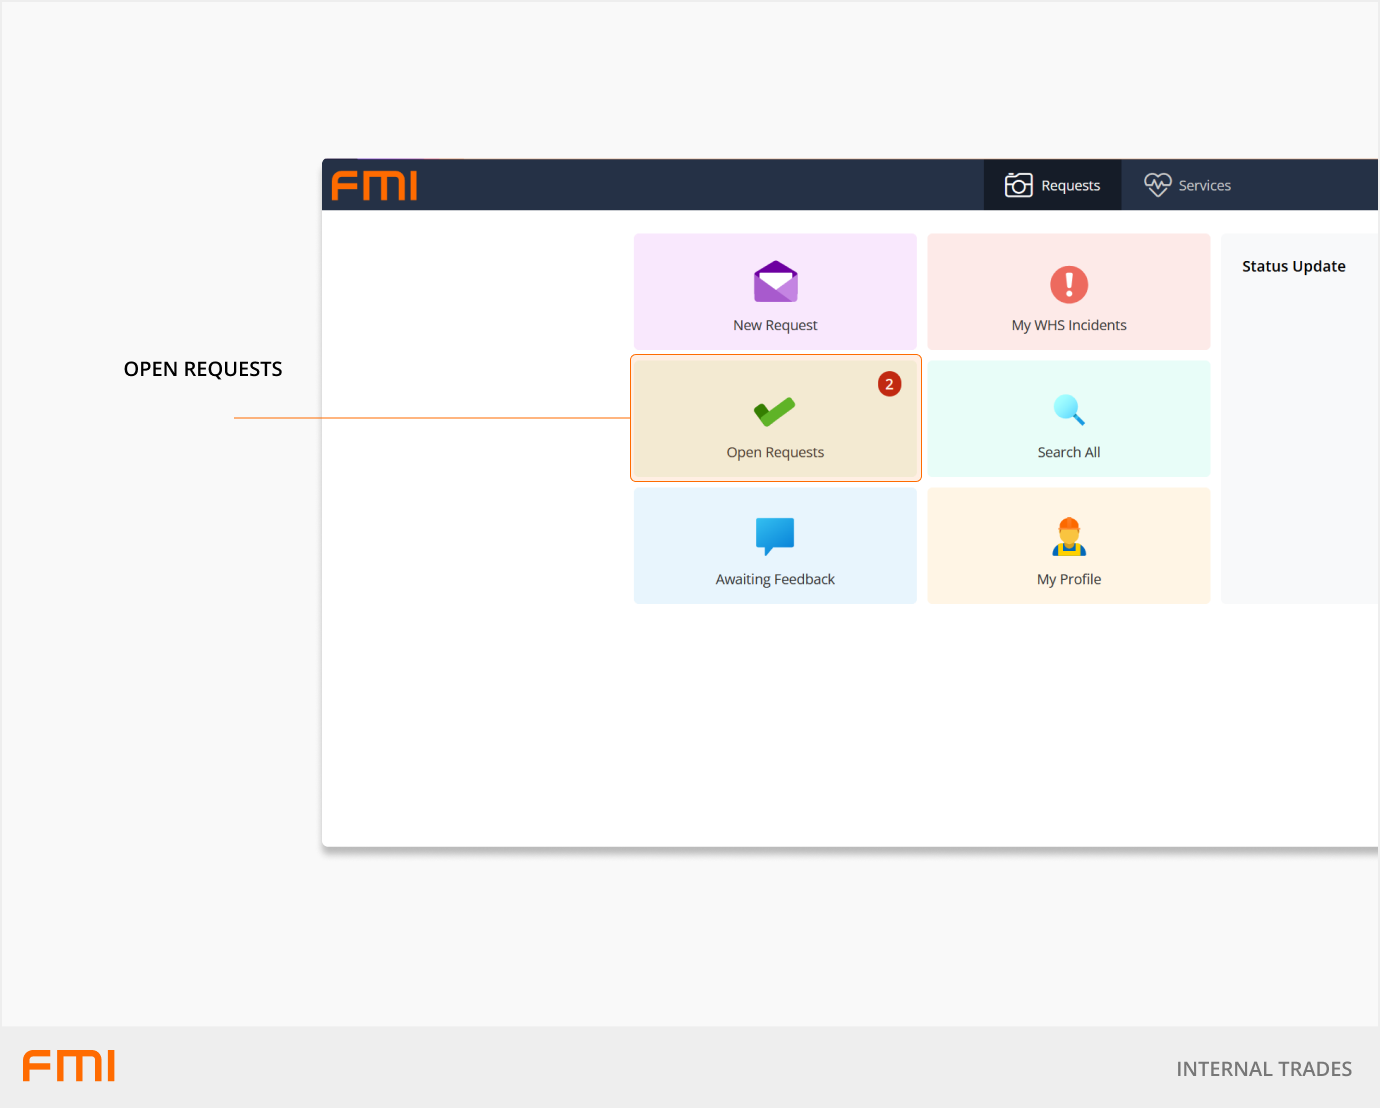Go to My Profile text label
Screen dimensions: 1380x1108
1069,579
